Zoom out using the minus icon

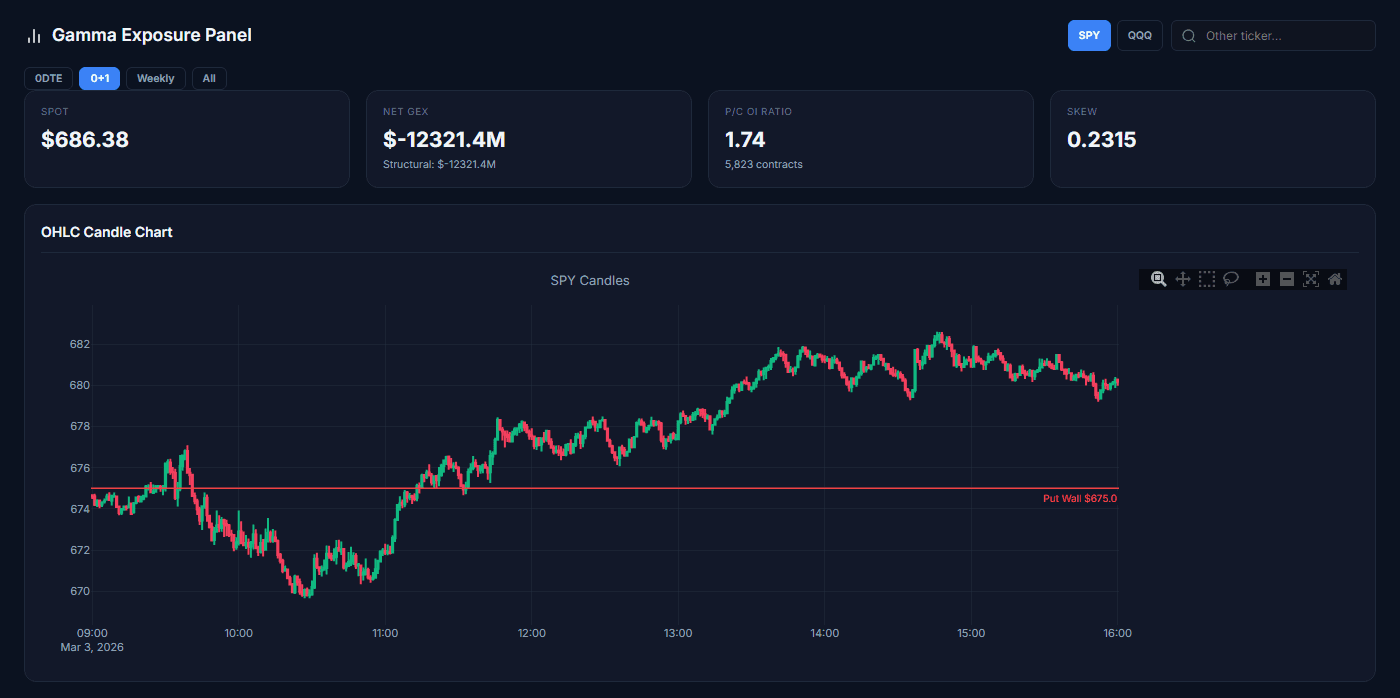pyautogui.click(x=1287, y=279)
